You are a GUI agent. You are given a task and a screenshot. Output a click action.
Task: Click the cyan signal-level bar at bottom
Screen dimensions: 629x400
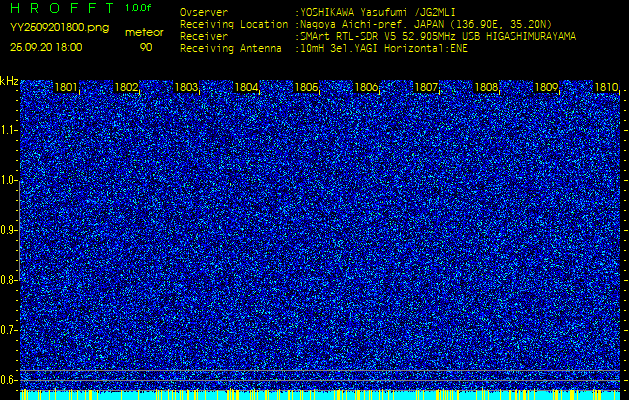pos(320,396)
